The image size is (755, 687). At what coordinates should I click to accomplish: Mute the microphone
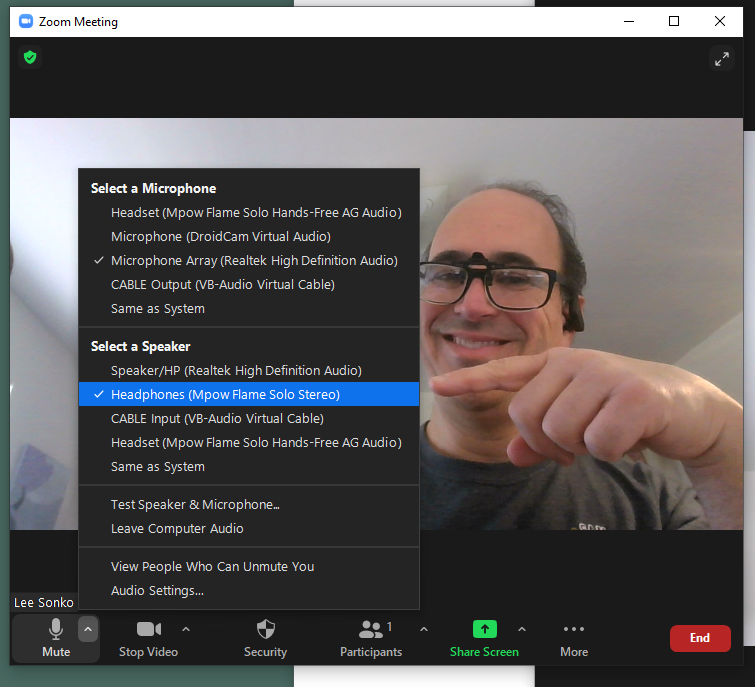click(56, 638)
